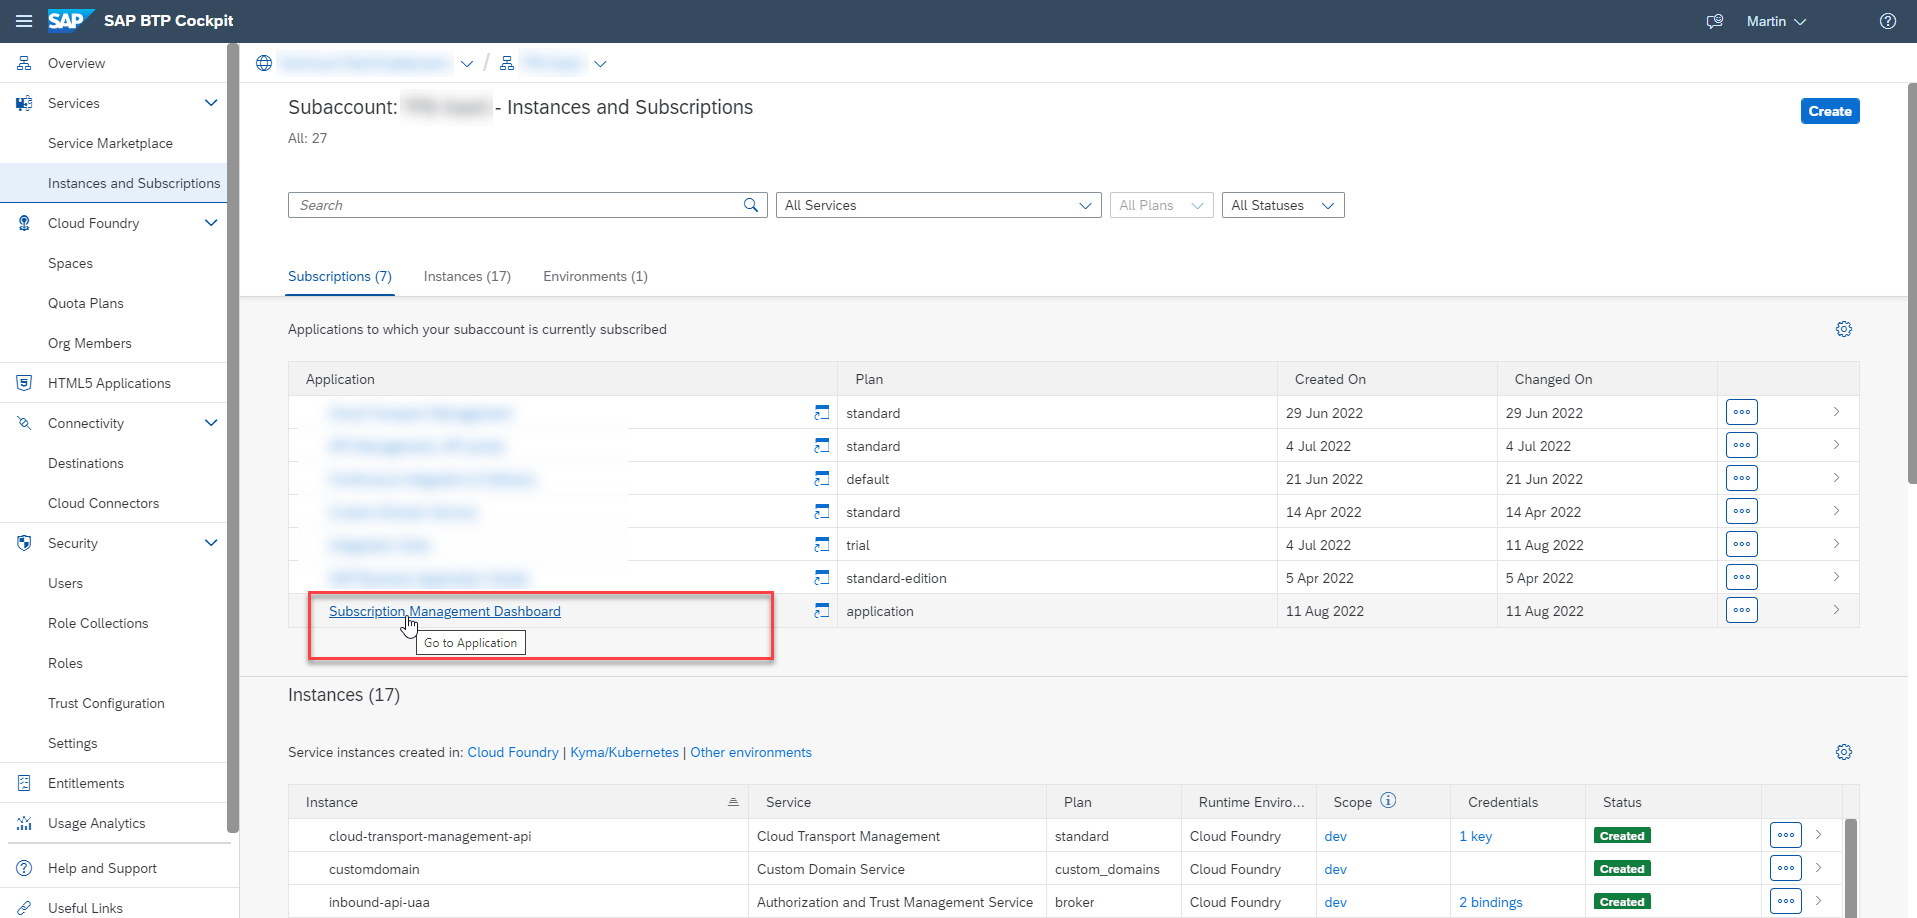Expand the global account breadcrumb dropdown
The width and height of the screenshot is (1917, 918).
pyautogui.click(x=467, y=64)
